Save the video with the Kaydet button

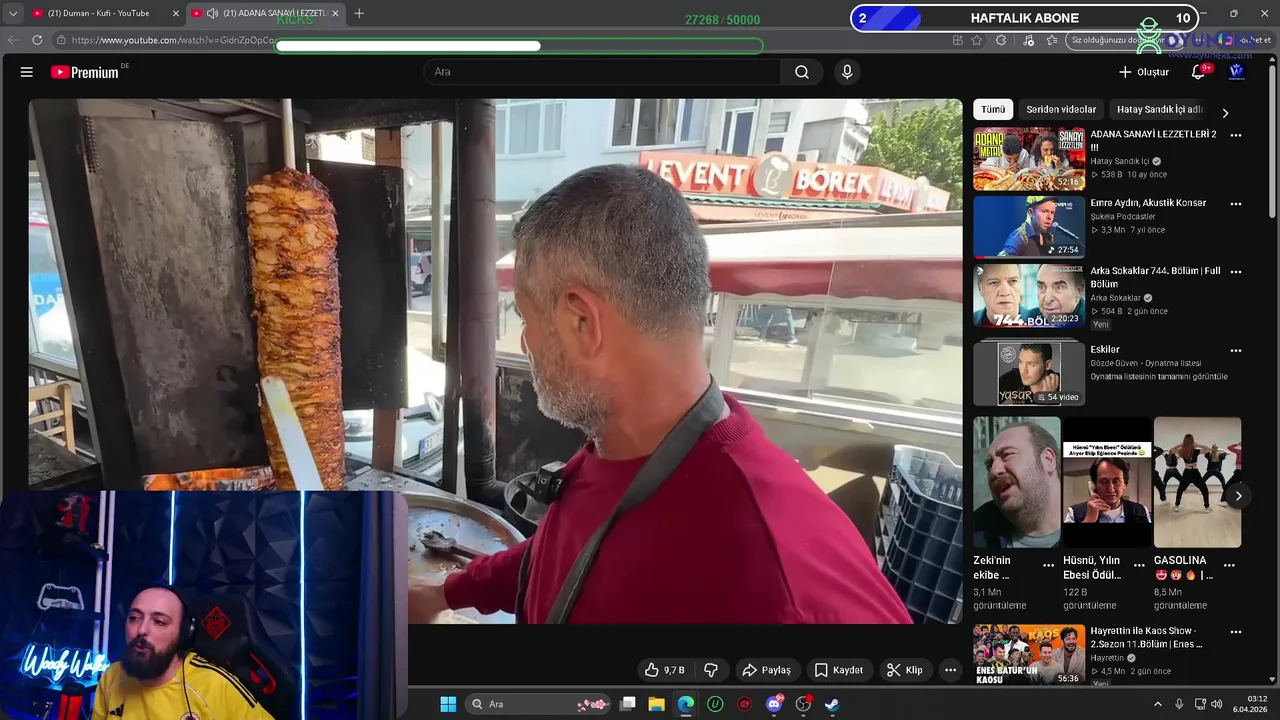838,670
